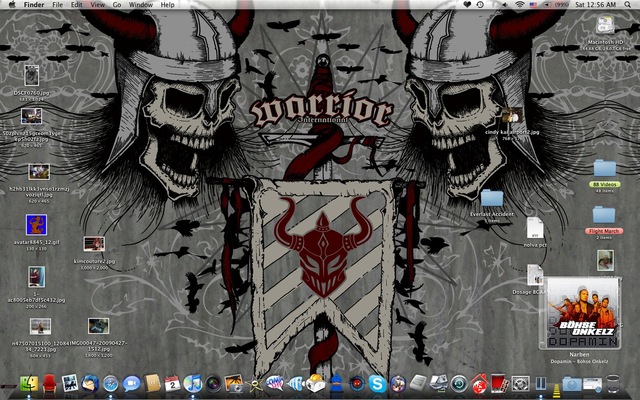Select the avatar8845_12.gif file
The width and height of the screenshot is (640, 400).
coord(36,225)
